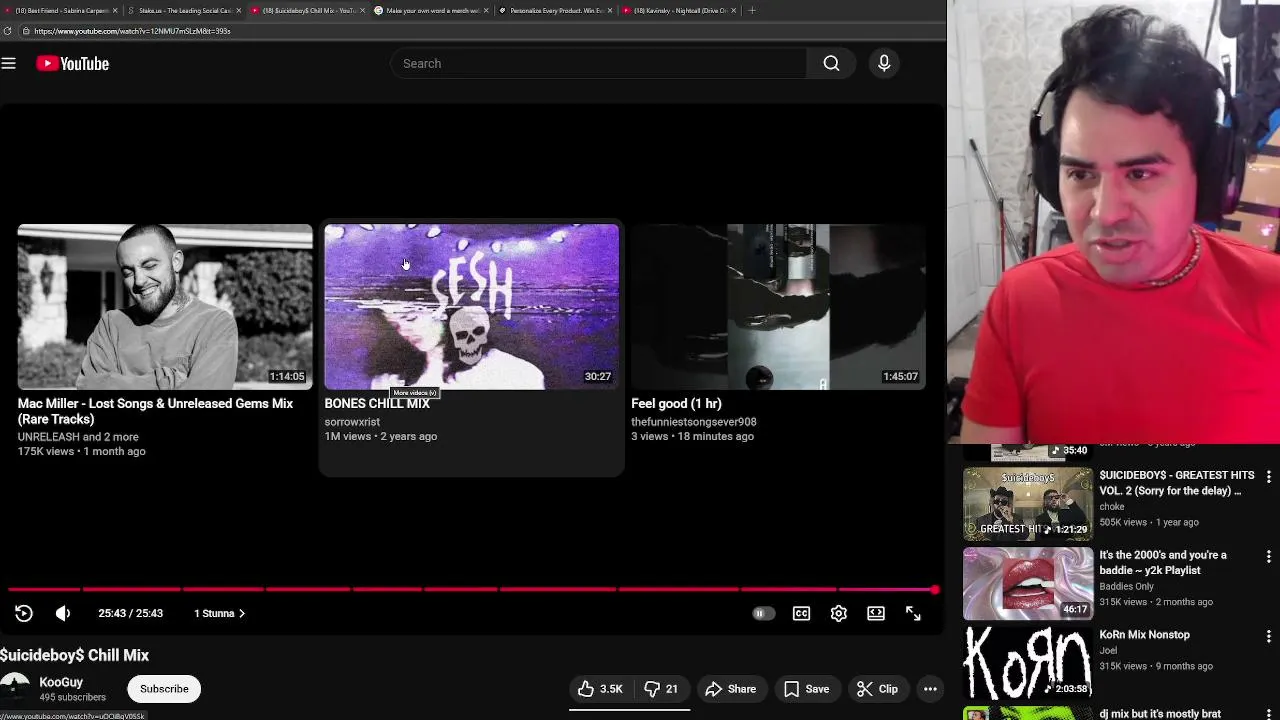The width and height of the screenshot is (1280, 720).
Task: Open more actions ellipsis under the video
Action: [930, 689]
